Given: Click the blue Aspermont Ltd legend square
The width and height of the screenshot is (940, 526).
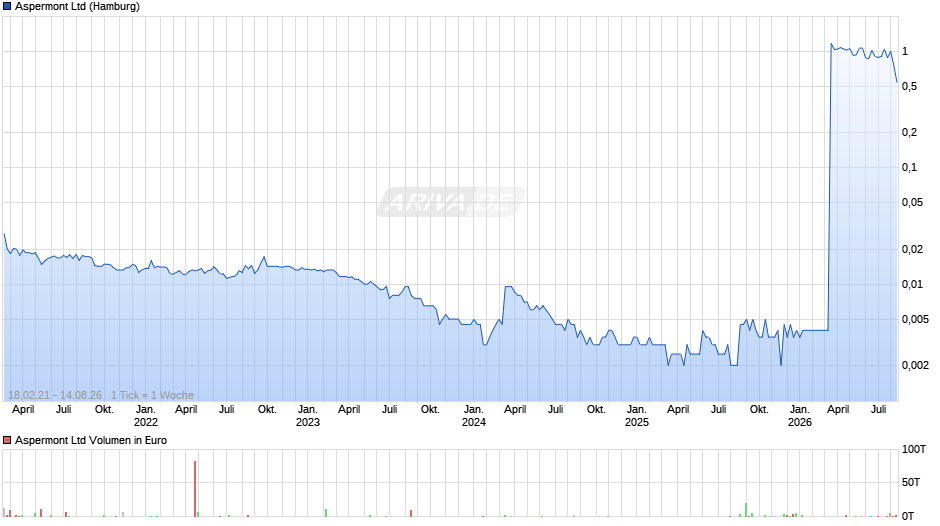Looking at the screenshot, I should (x=7, y=7).
